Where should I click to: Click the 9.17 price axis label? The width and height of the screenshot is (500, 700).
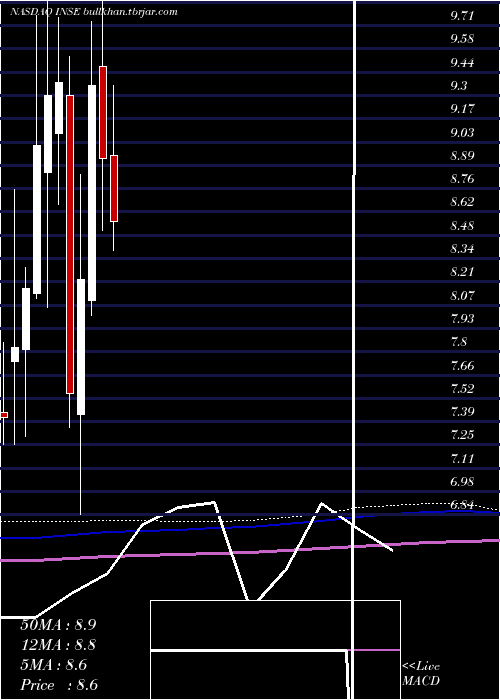click(x=462, y=109)
